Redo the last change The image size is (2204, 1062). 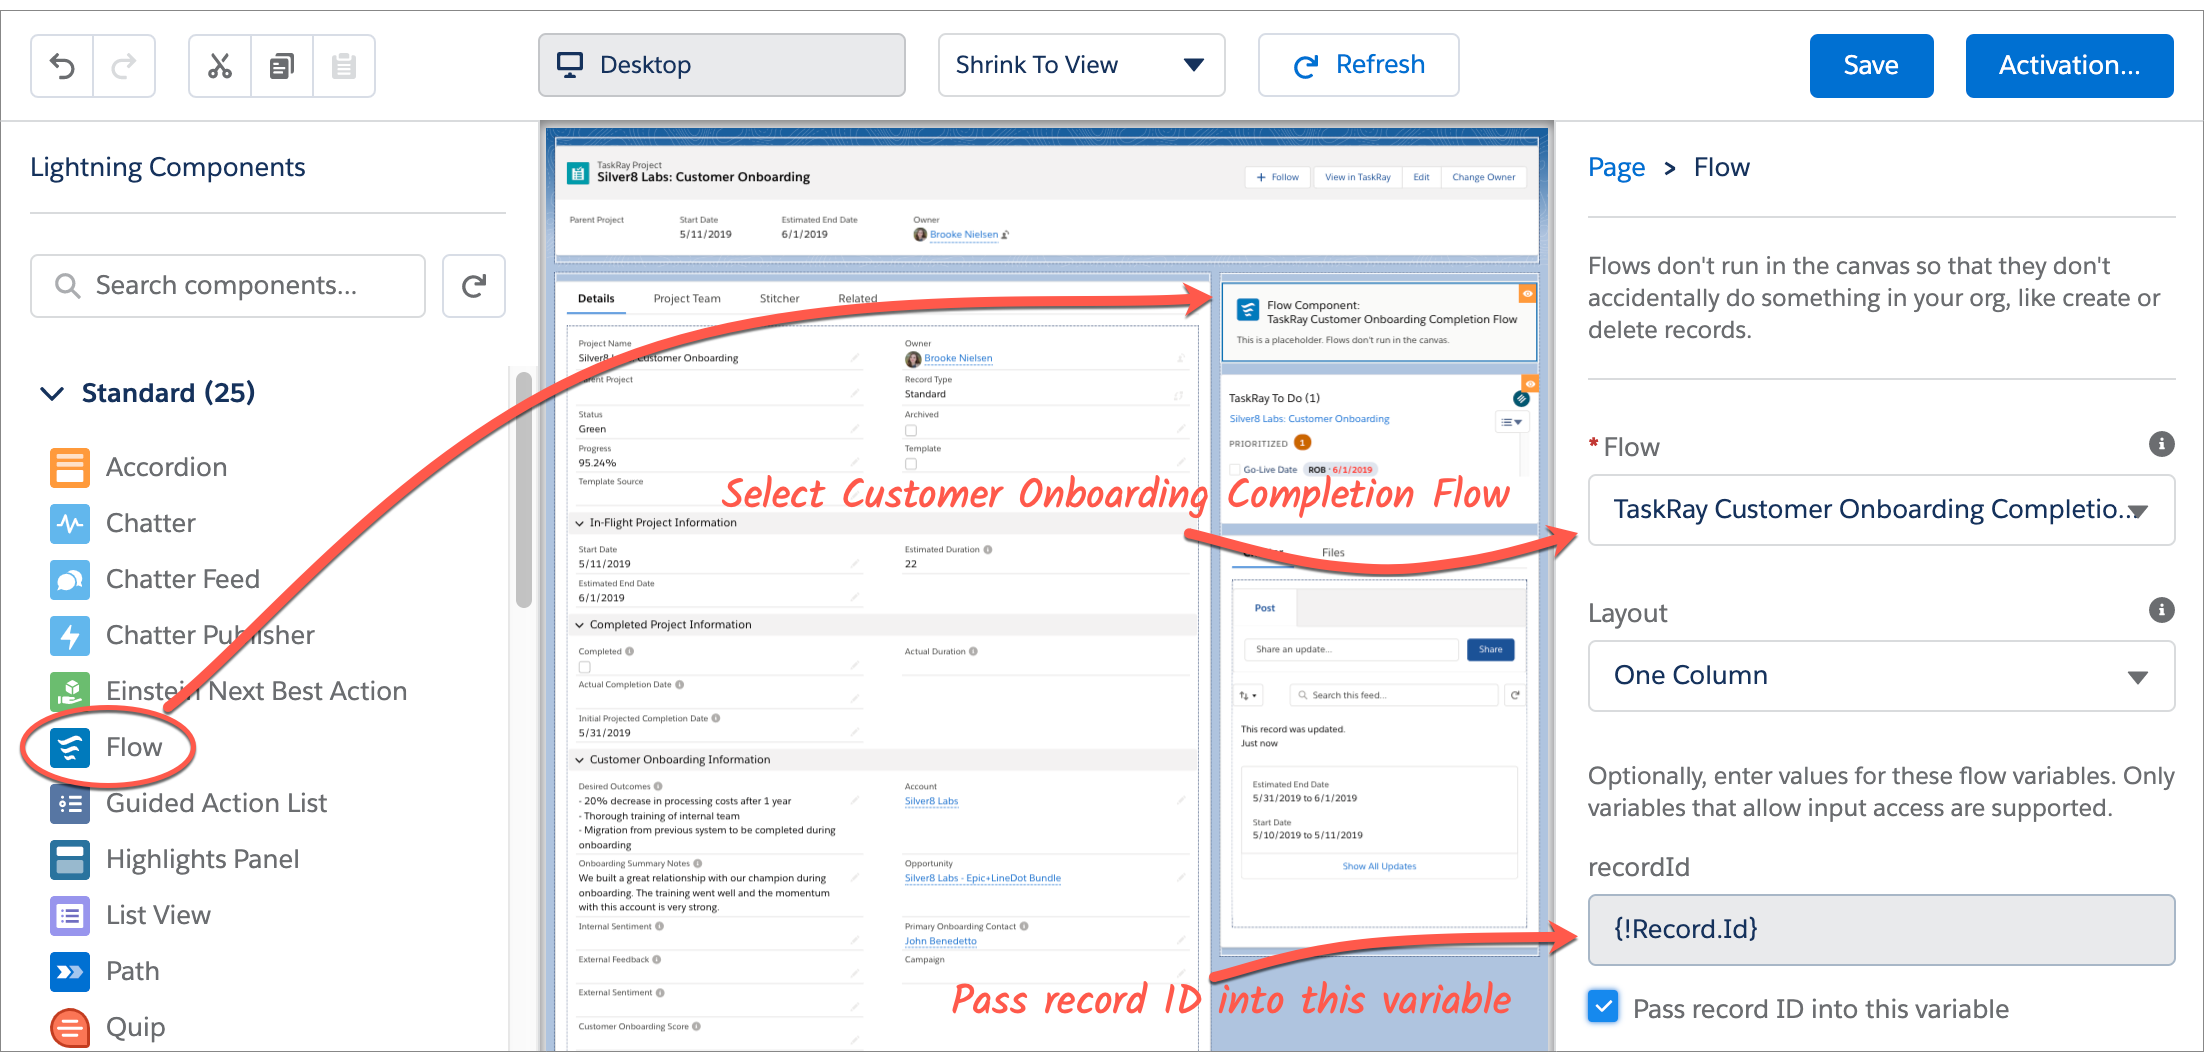(124, 66)
